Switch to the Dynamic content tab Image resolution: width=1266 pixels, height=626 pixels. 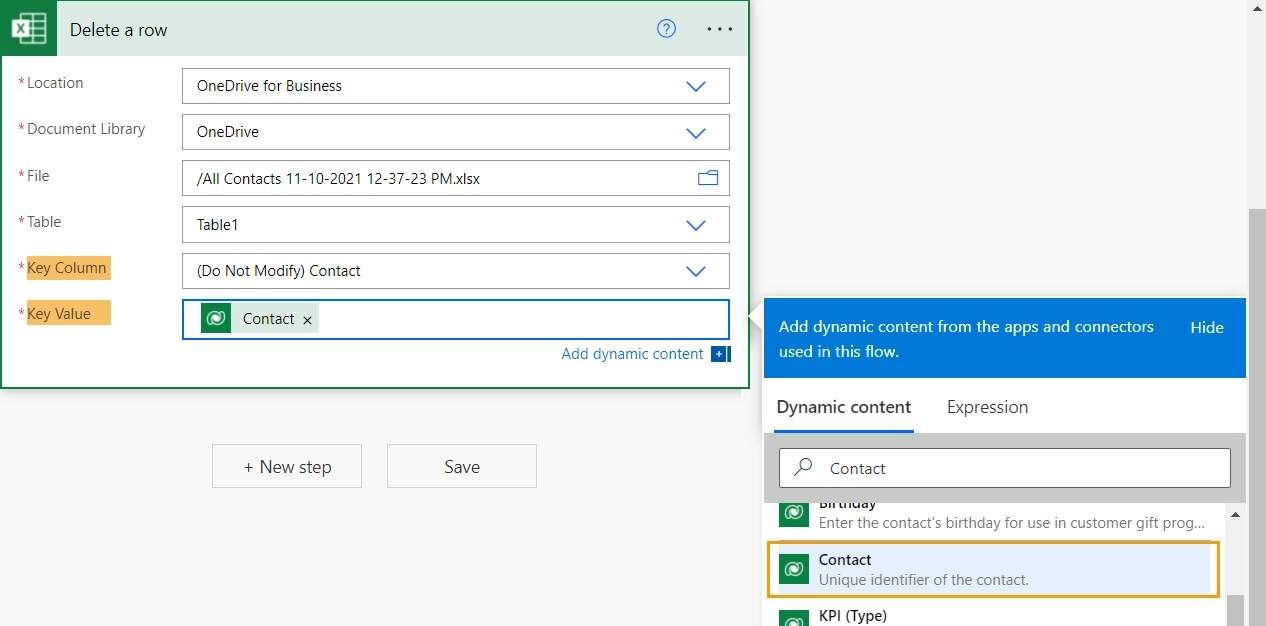click(844, 407)
